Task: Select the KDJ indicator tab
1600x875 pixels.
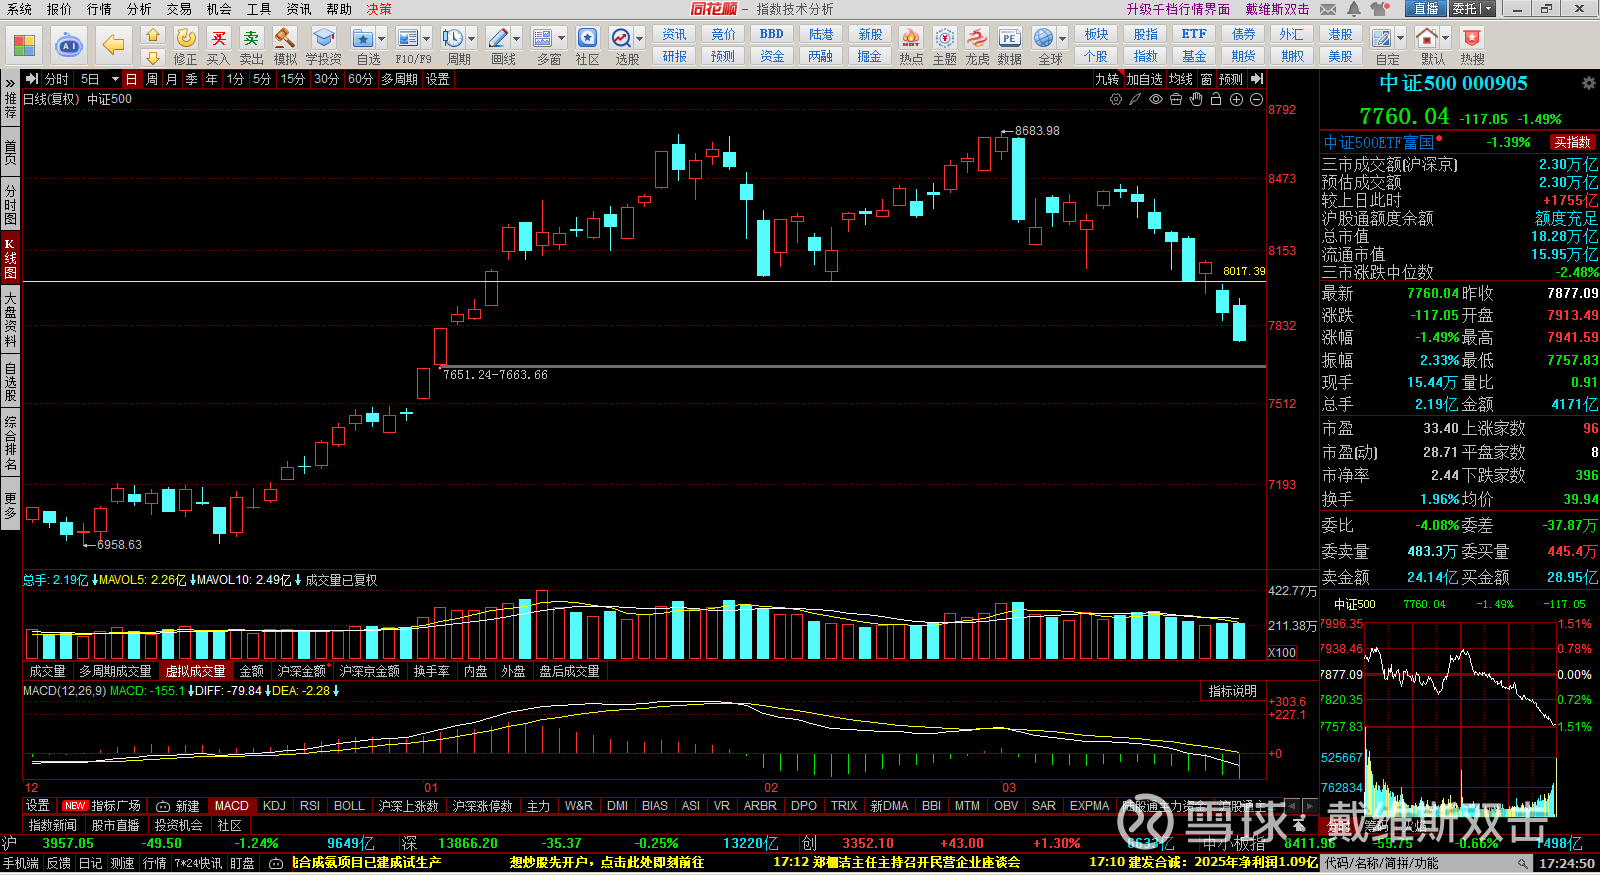Action: tap(274, 806)
